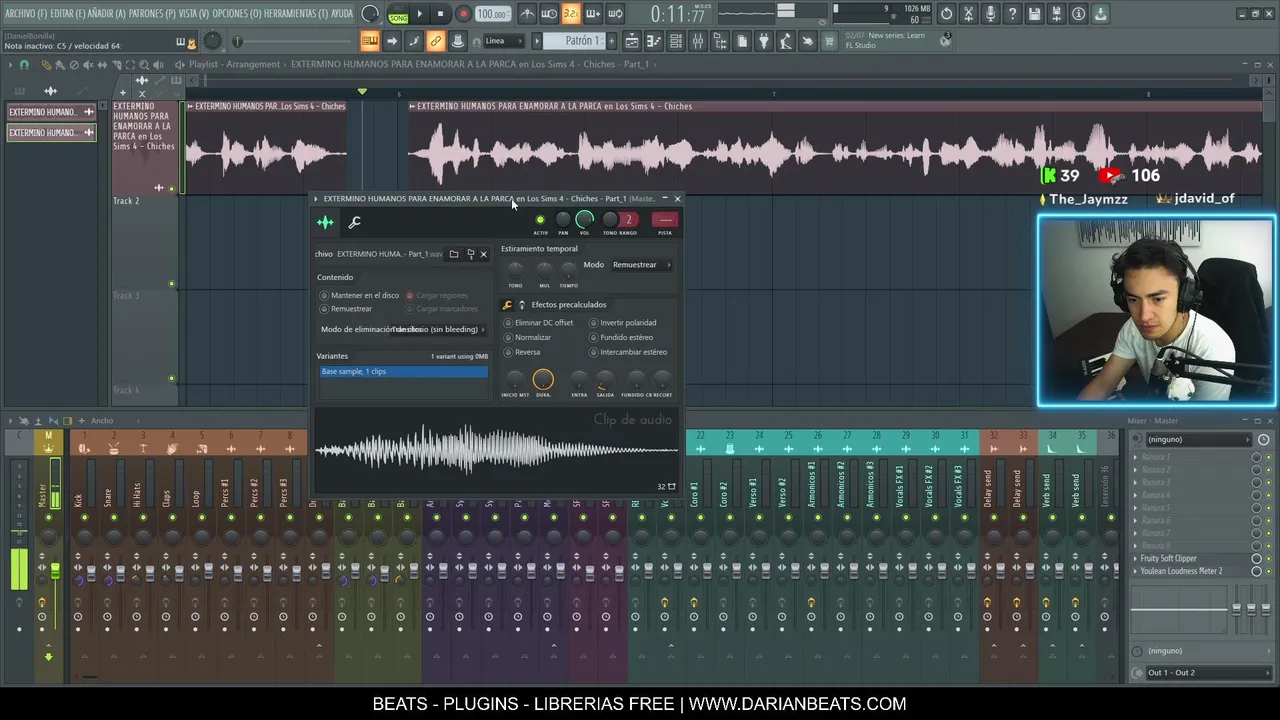Click the PAN knob

563,220
